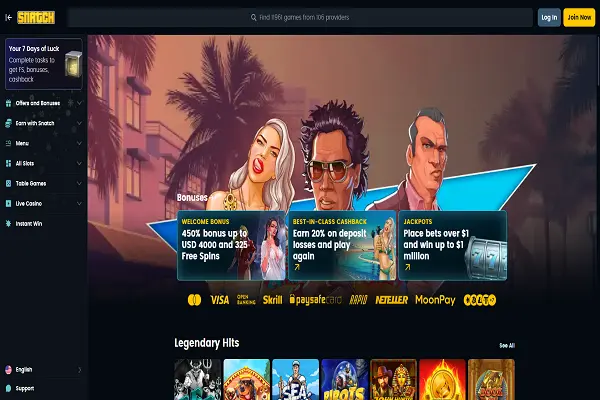Viewport: 600px width, 400px height.
Task: Click the Live Casino icon
Action: coord(8,204)
